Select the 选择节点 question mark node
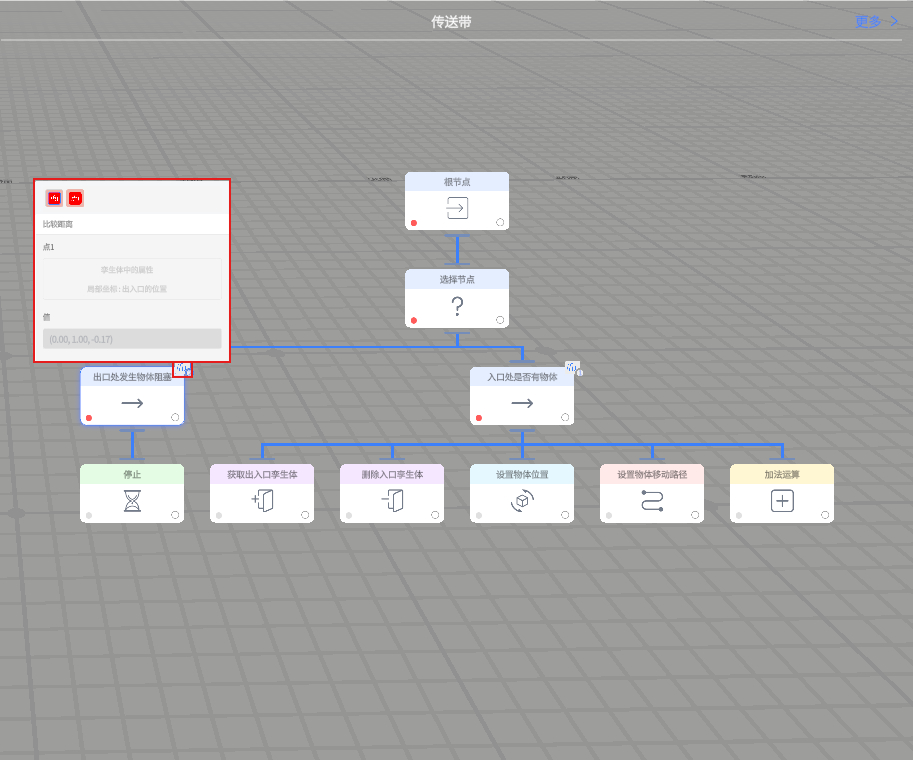 tap(457, 298)
